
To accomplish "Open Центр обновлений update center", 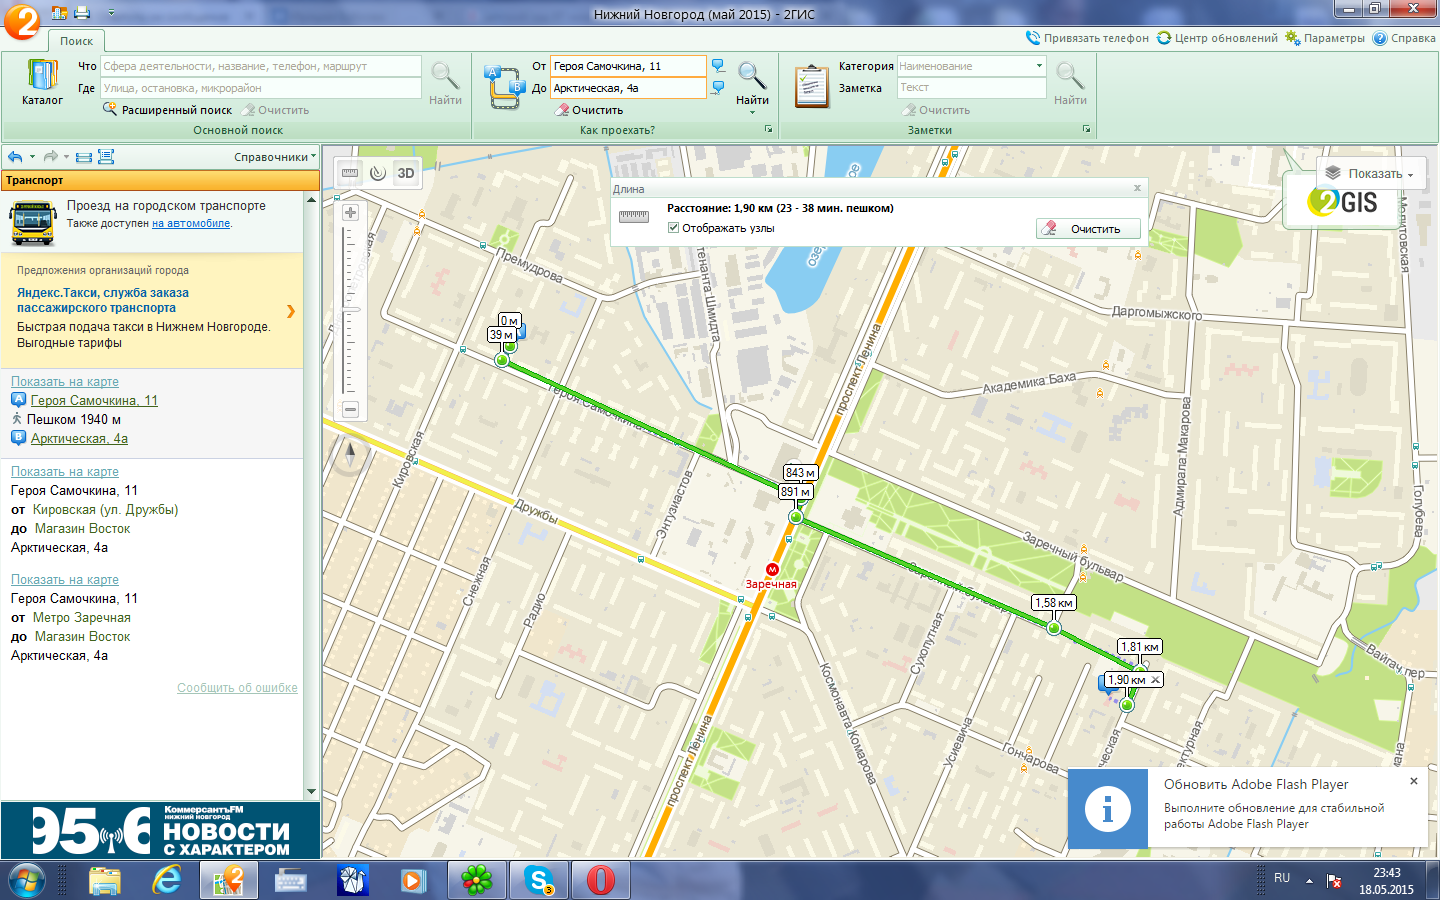I will coord(1217,38).
